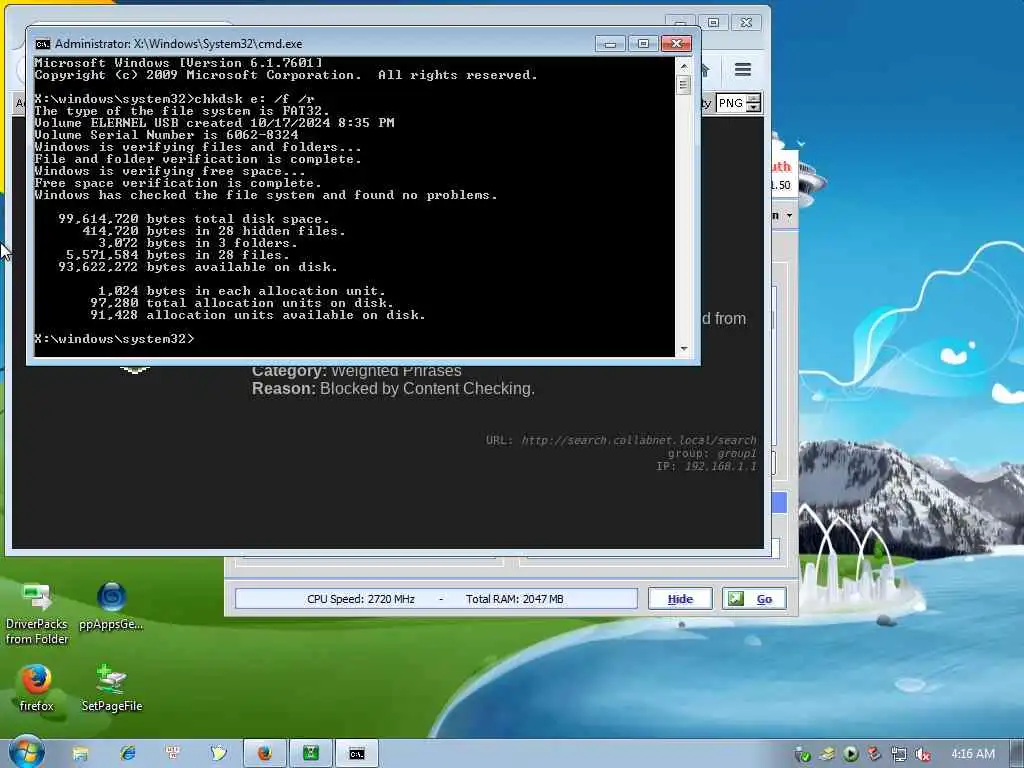Click the cmd scrollbar thumb
The height and width of the screenshot is (768, 1024).
pos(684,85)
